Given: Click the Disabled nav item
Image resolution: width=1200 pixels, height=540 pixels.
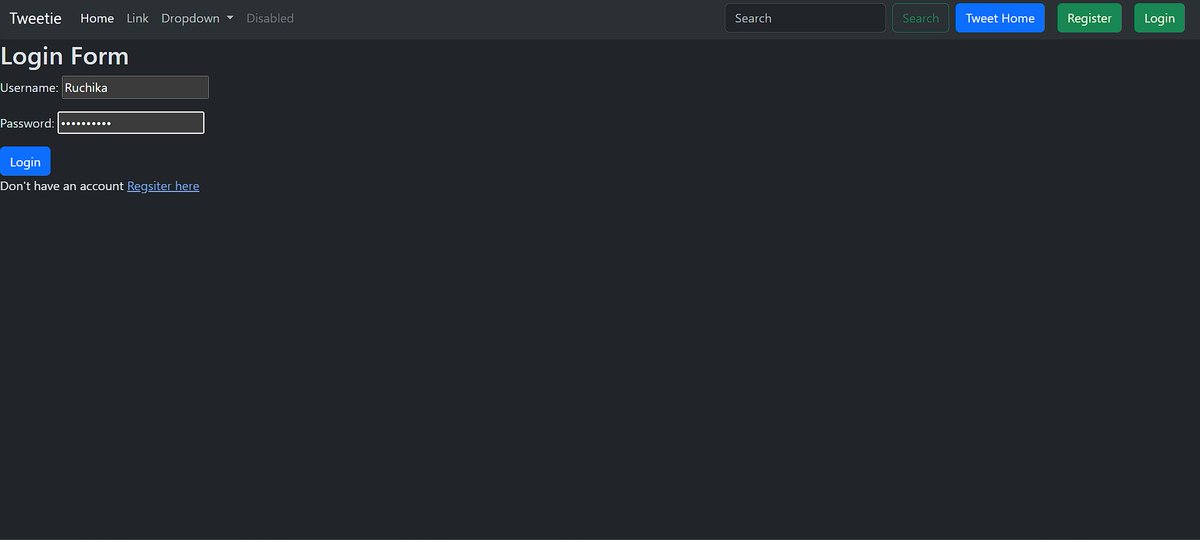Looking at the screenshot, I should (x=270, y=18).
